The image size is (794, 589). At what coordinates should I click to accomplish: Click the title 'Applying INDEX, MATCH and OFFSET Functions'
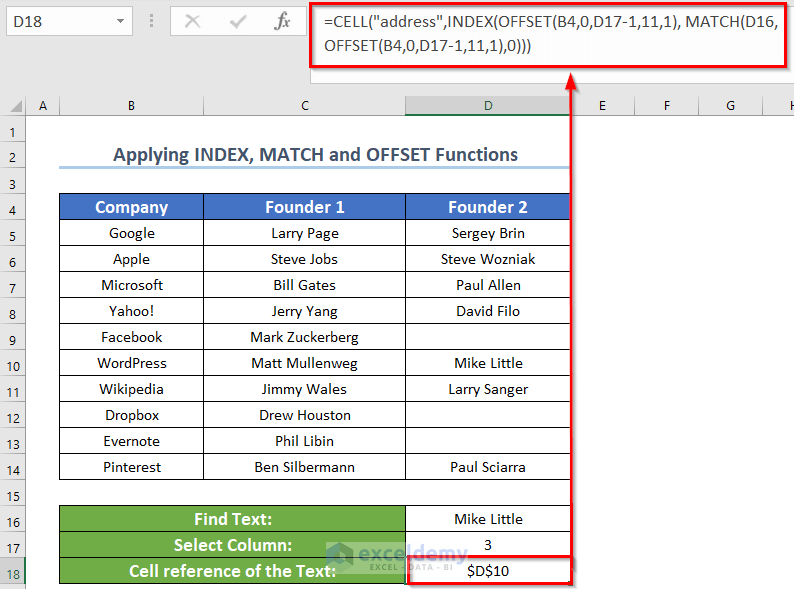(x=315, y=154)
